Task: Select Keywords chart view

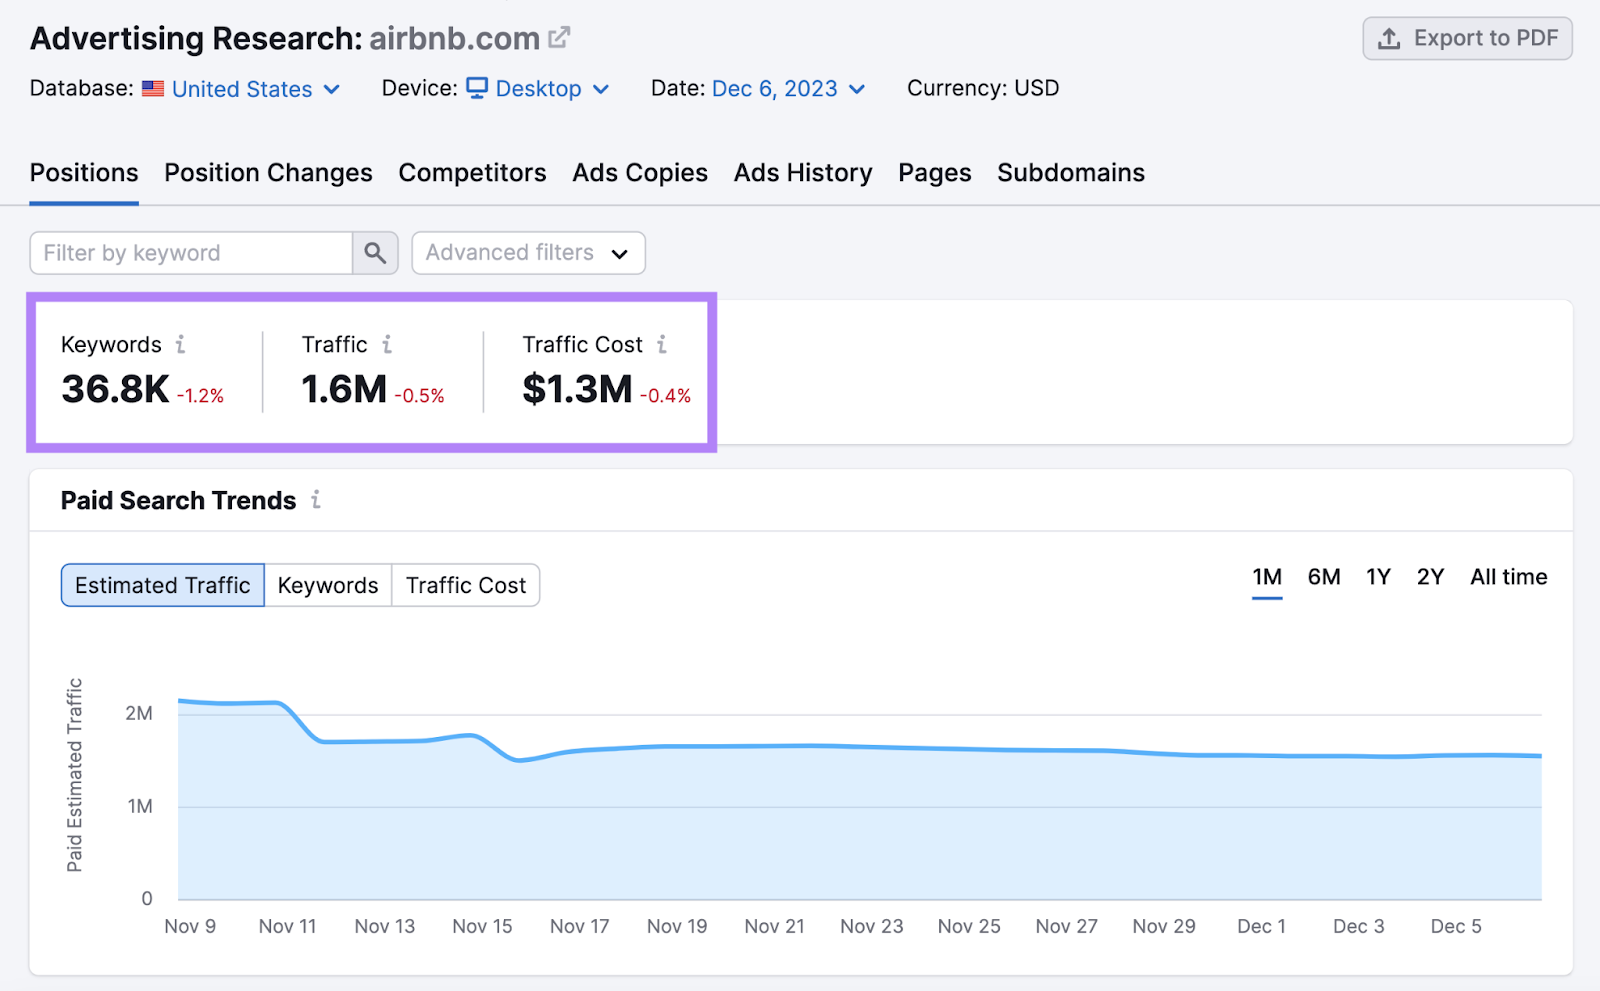Action: (x=328, y=585)
